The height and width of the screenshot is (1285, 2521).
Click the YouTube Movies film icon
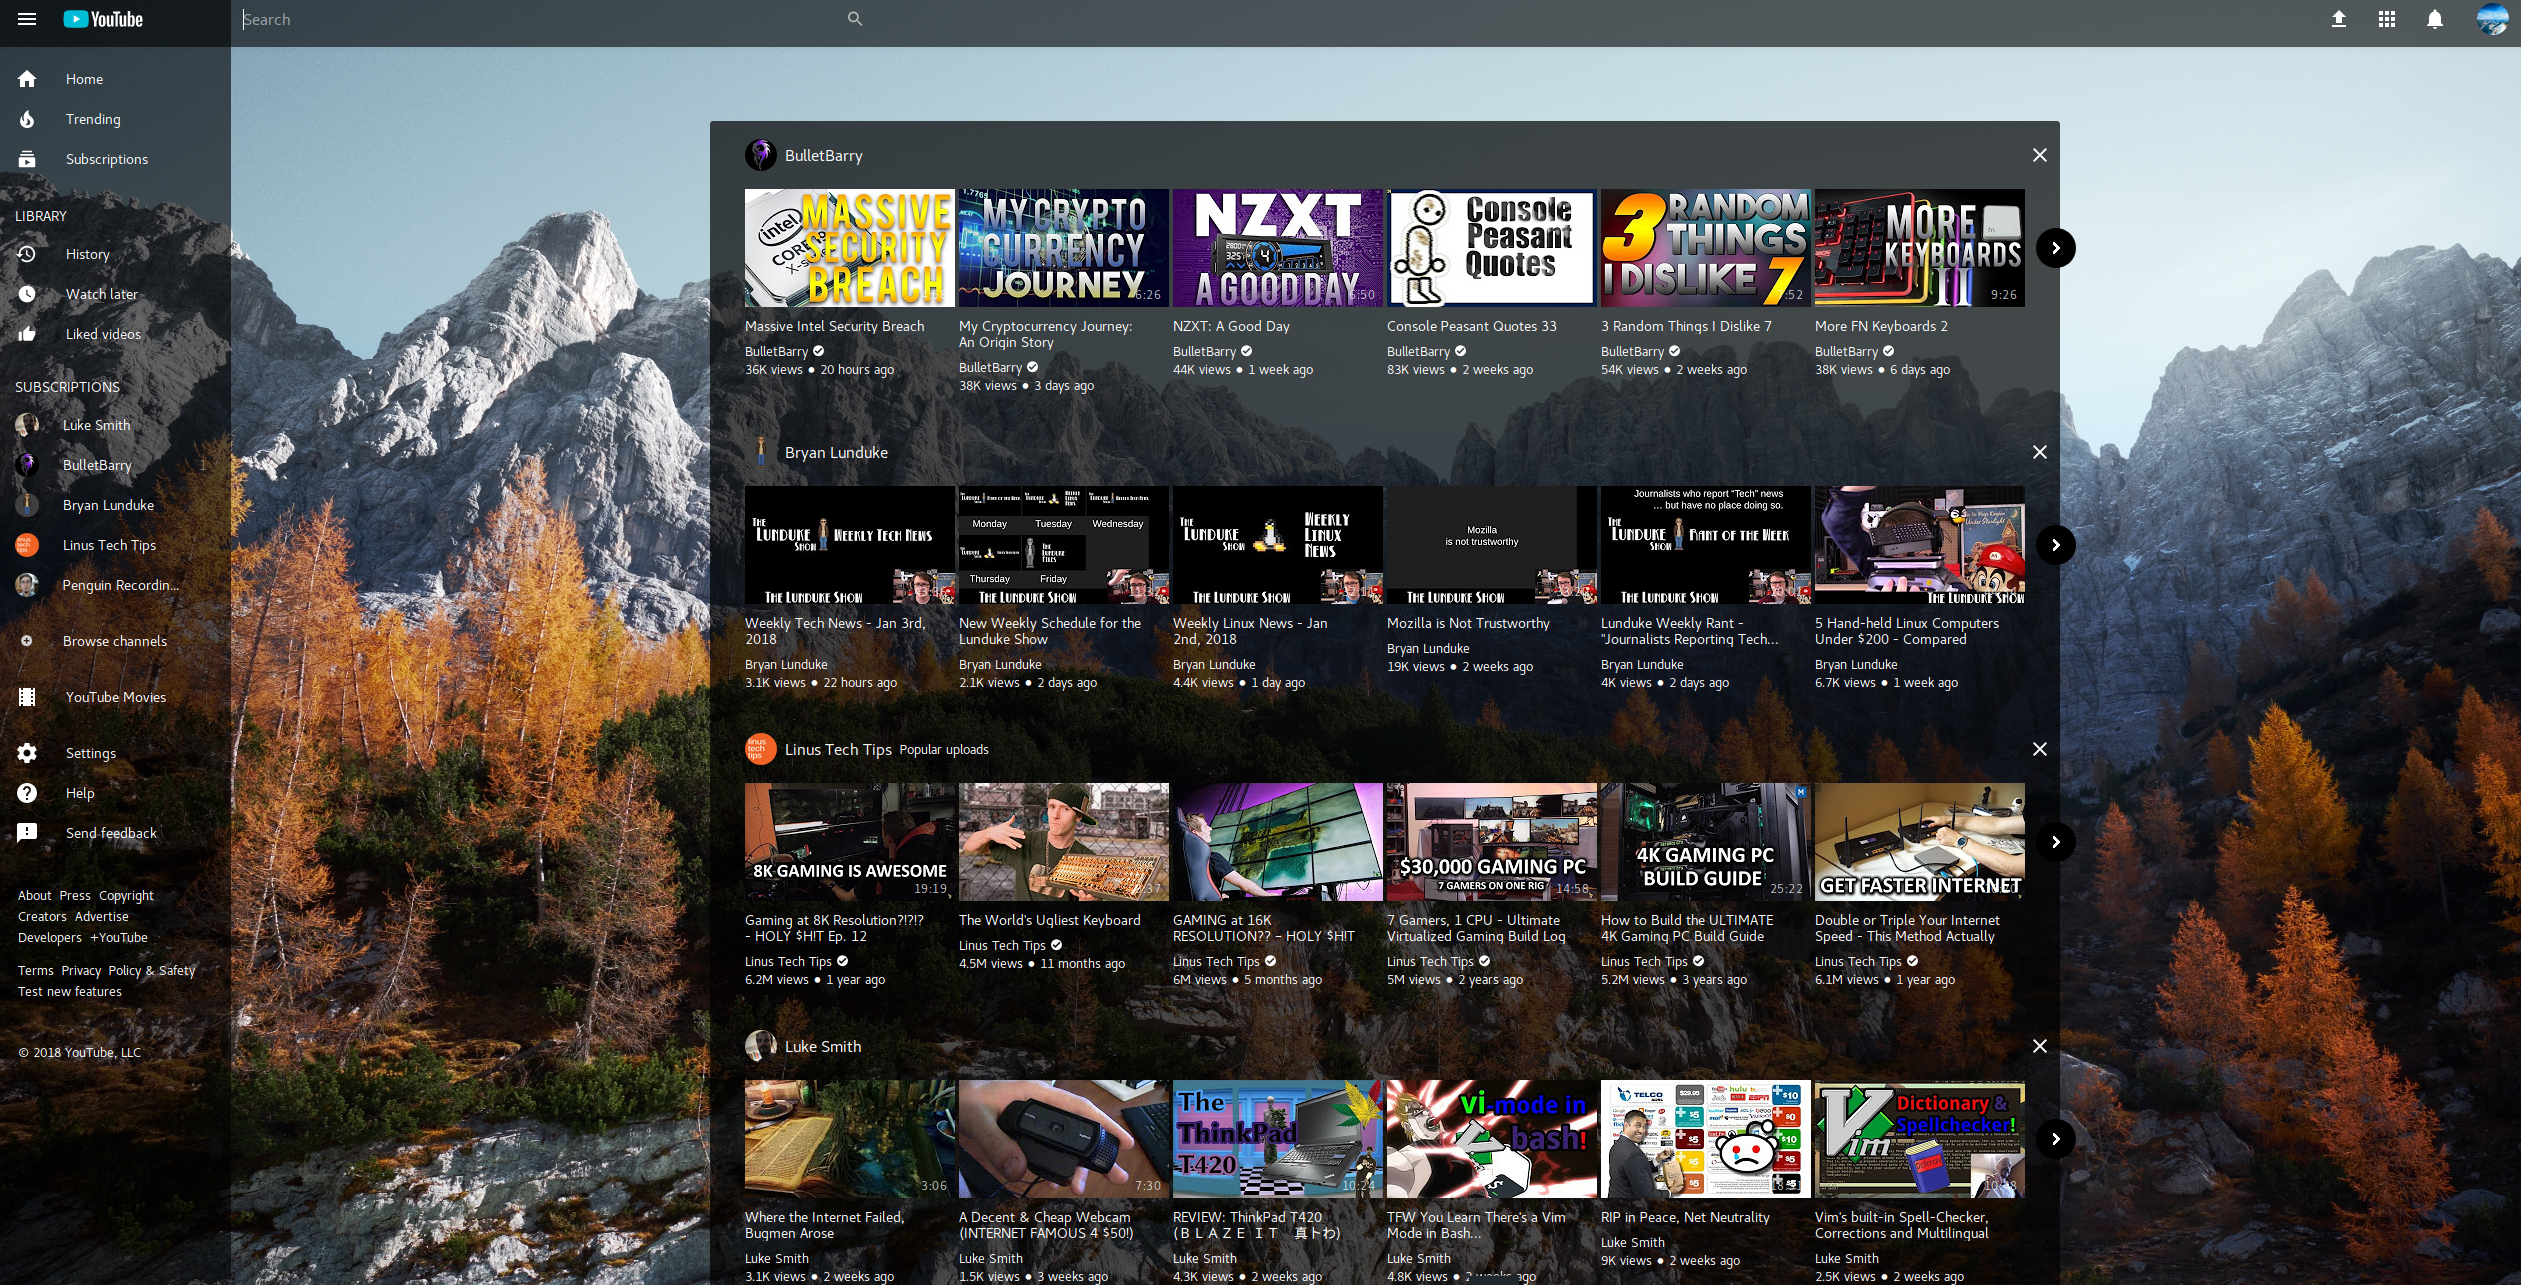click(x=27, y=697)
